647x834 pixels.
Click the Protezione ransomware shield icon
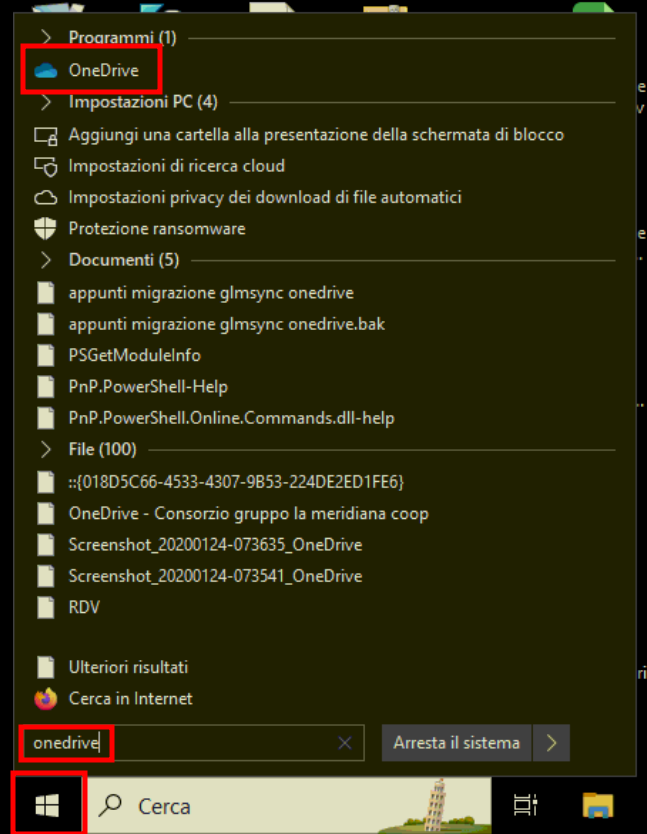[x=45, y=229]
